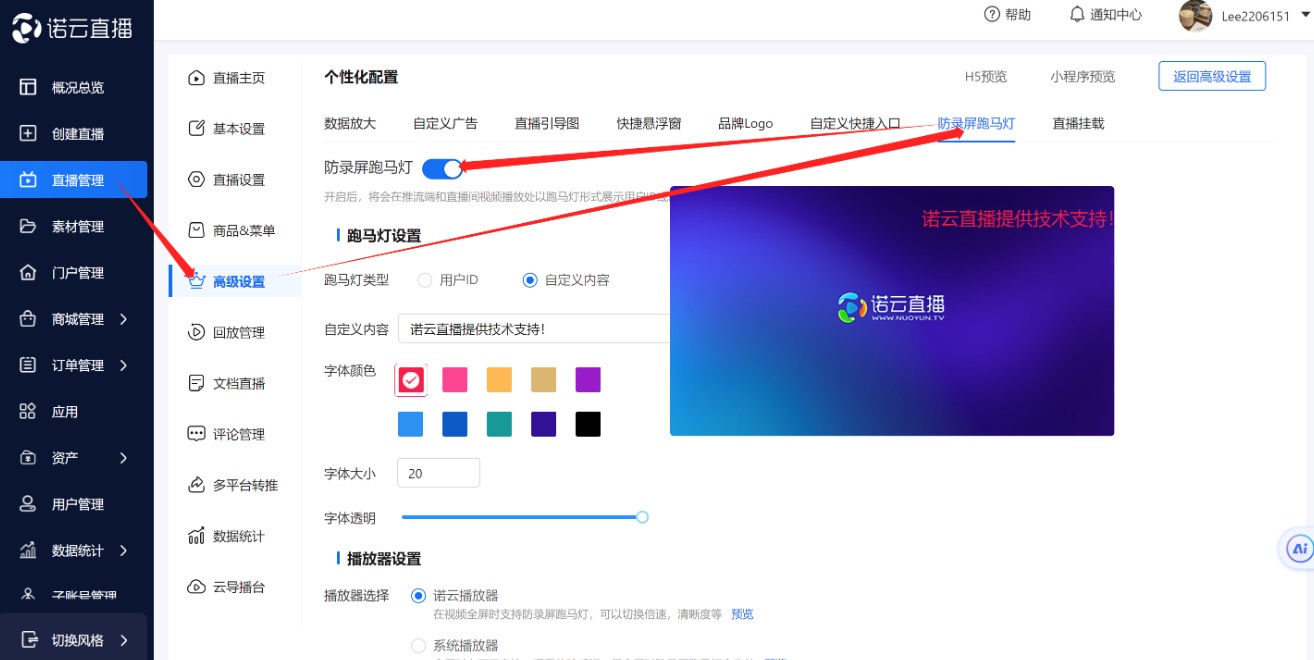Click the 创建直播 plus icon
Screen dimensions: 1314x660
[28, 133]
